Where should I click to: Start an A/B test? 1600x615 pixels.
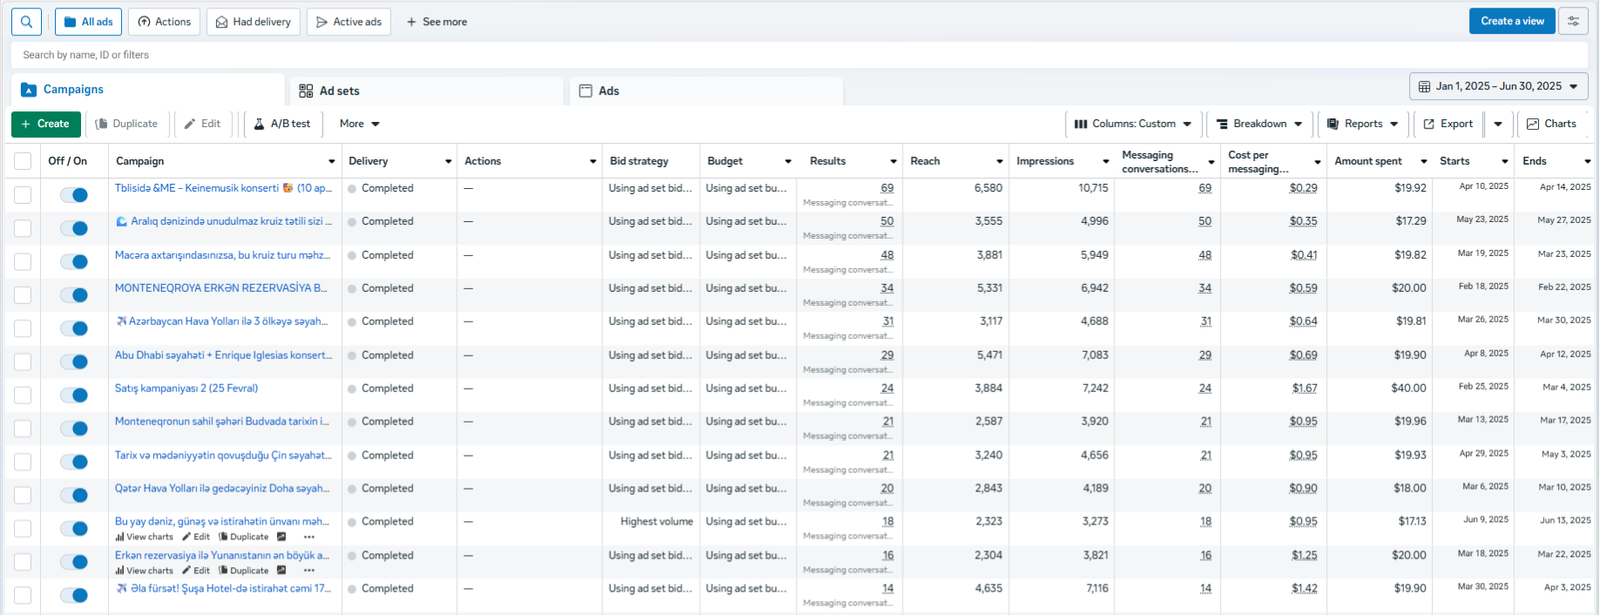(x=281, y=124)
